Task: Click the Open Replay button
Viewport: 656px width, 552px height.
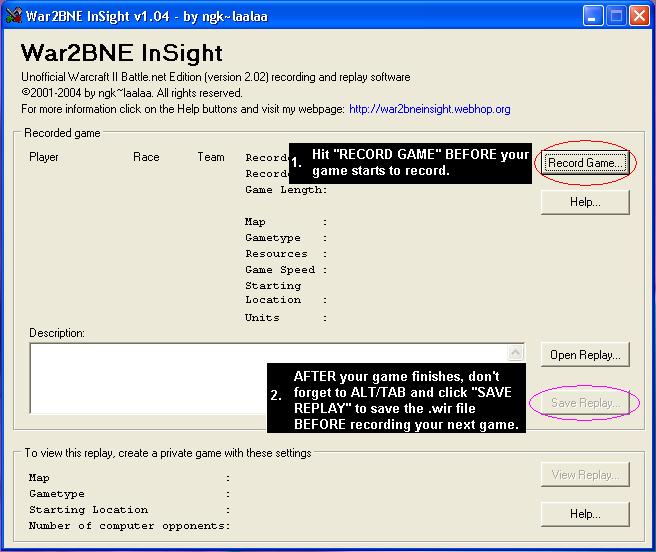Action: (x=585, y=355)
